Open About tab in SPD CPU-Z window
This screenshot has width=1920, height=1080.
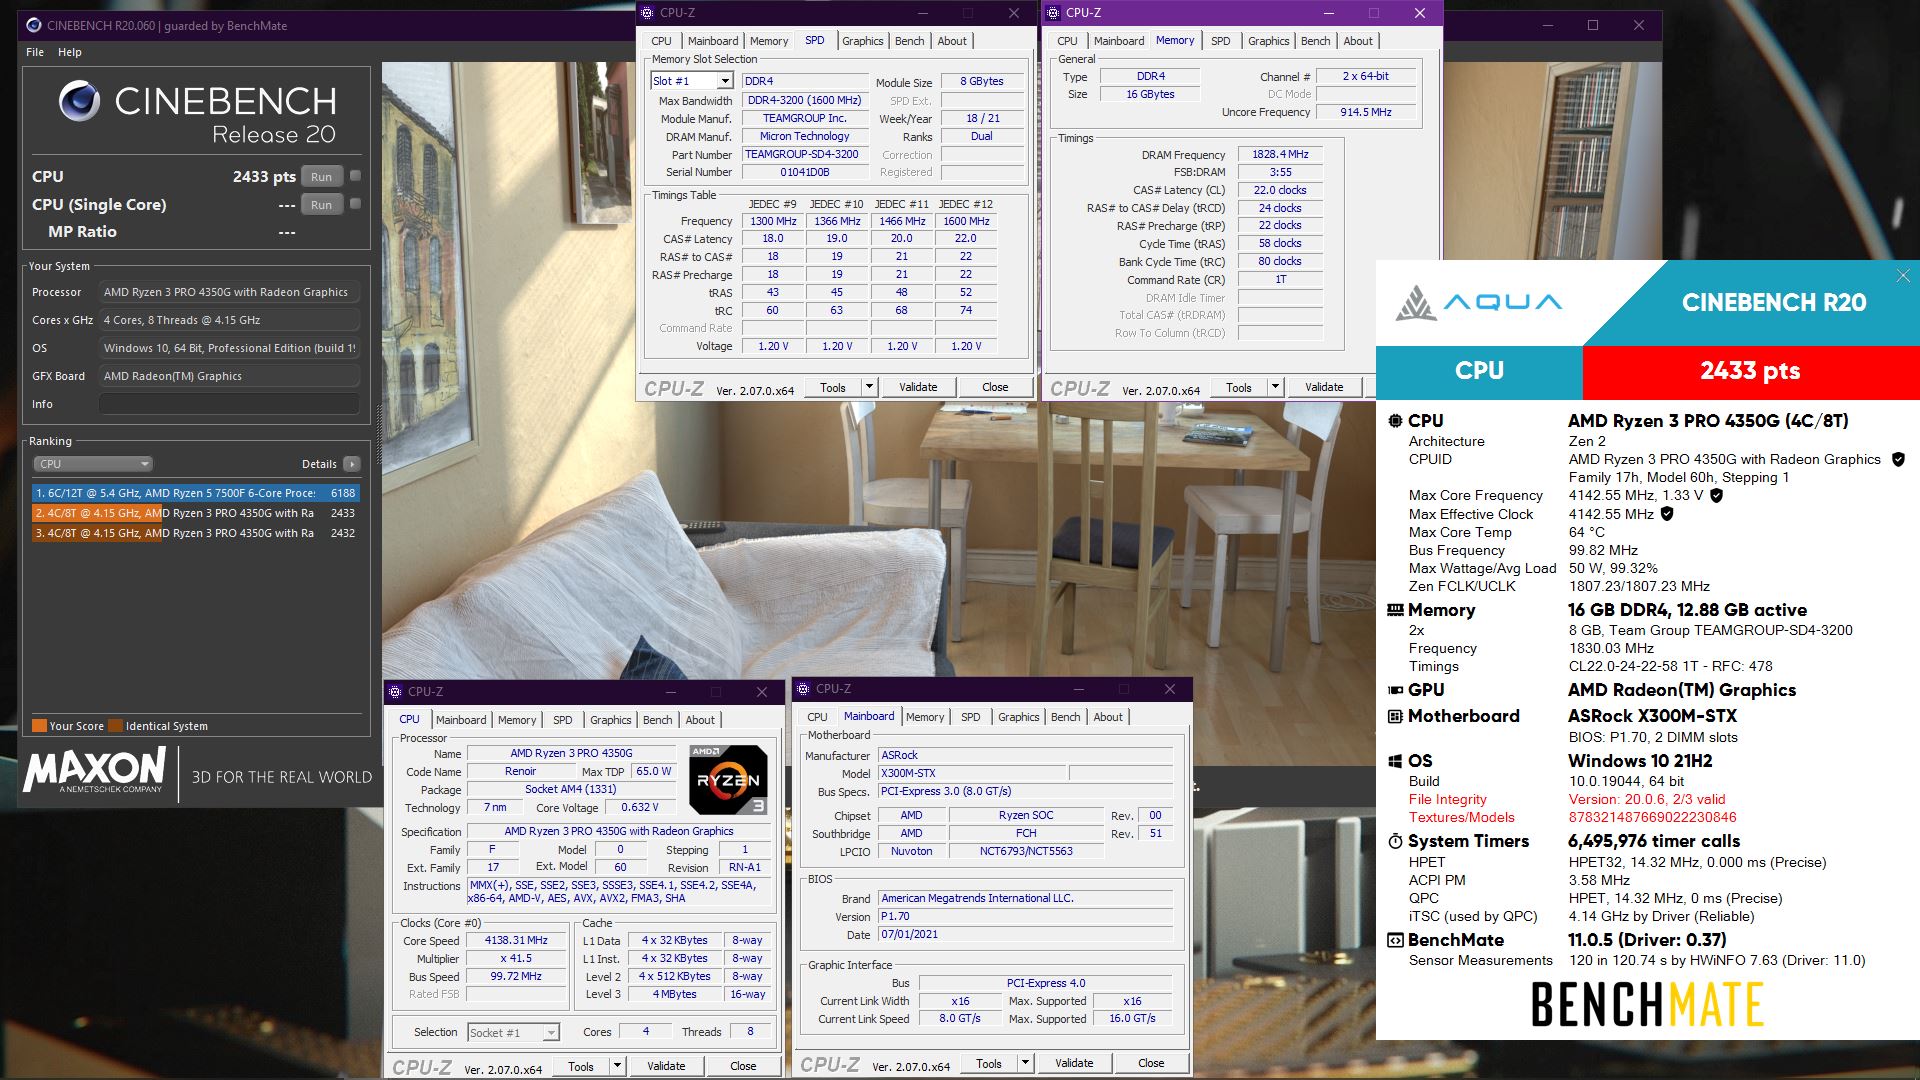[x=952, y=41]
